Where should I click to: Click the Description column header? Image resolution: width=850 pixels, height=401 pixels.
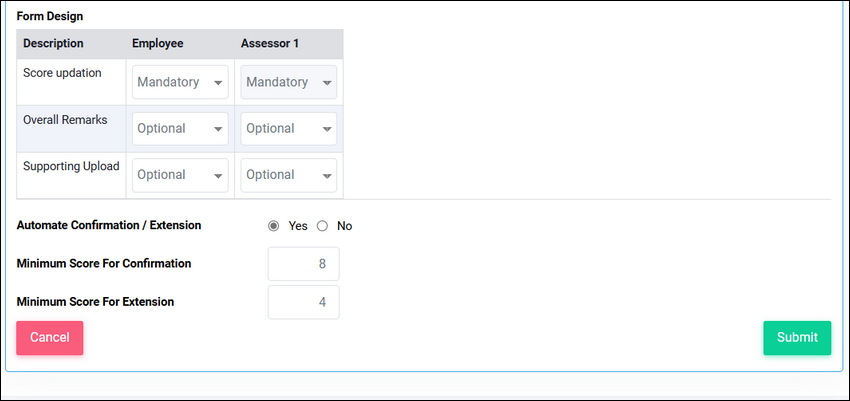[x=53, y=44]
